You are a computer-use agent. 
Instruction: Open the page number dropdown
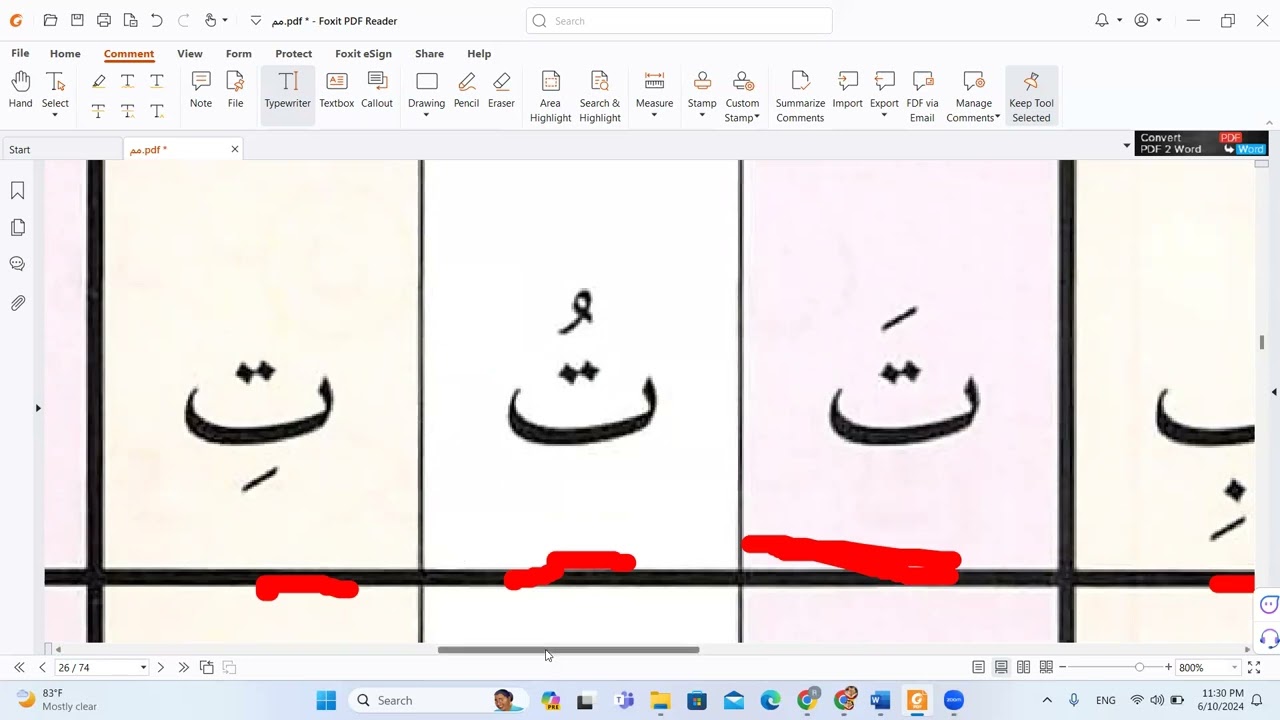[x=143, y=667]
